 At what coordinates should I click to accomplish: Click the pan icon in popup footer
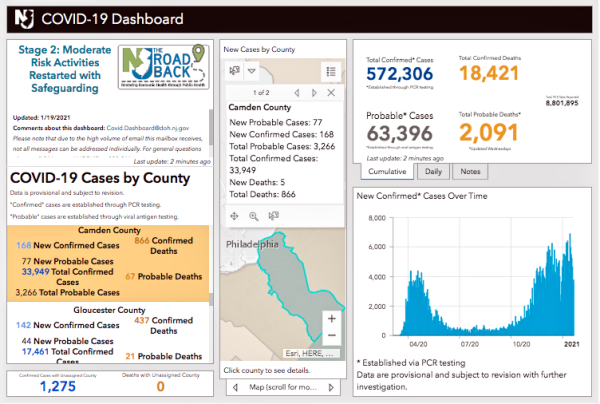click(234, 215)
